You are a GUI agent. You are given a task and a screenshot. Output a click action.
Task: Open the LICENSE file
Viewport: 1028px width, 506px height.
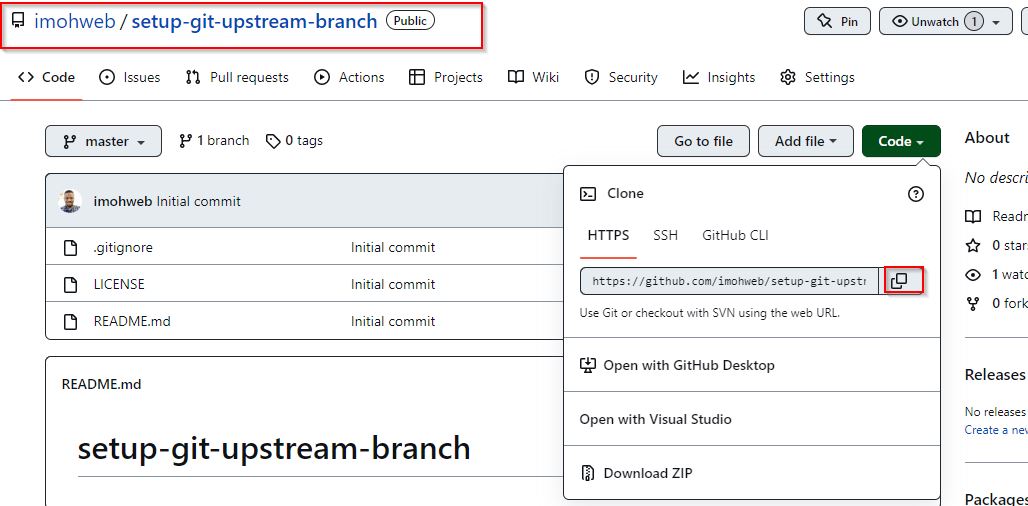(119, 284)
